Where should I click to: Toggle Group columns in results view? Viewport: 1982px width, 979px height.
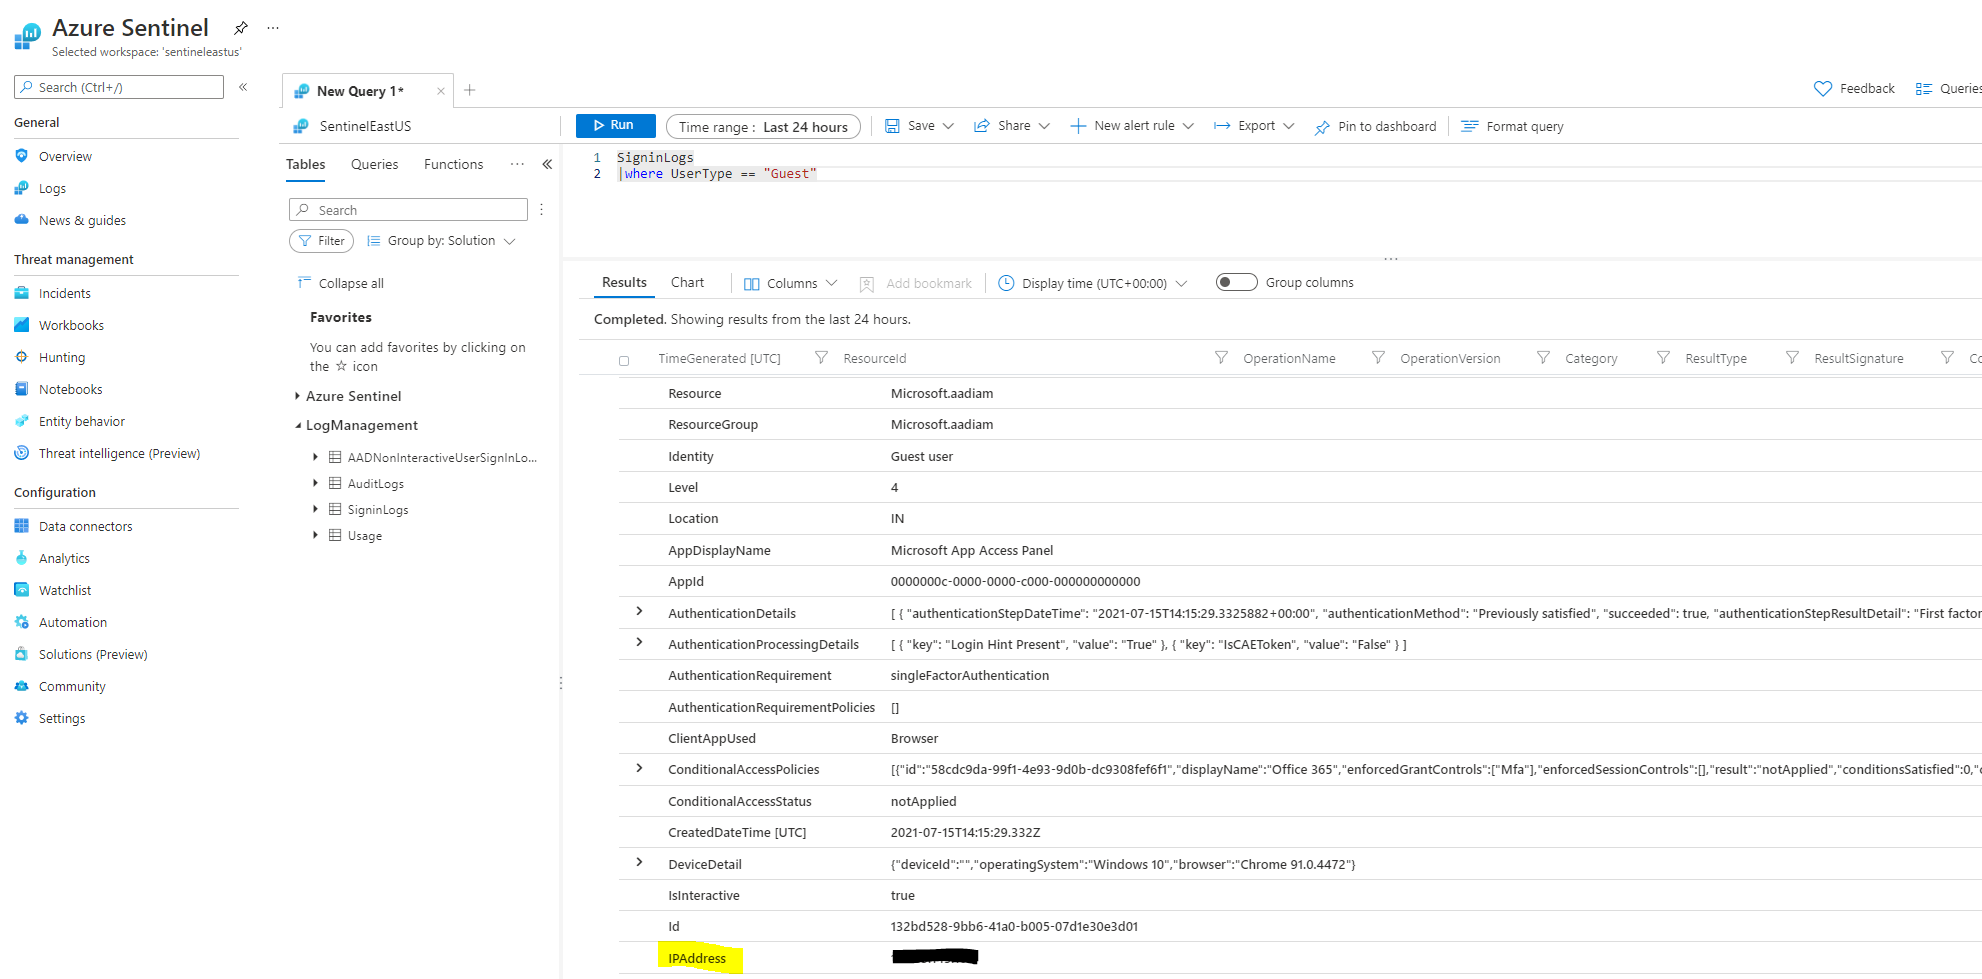click(x=1236, y=281)
